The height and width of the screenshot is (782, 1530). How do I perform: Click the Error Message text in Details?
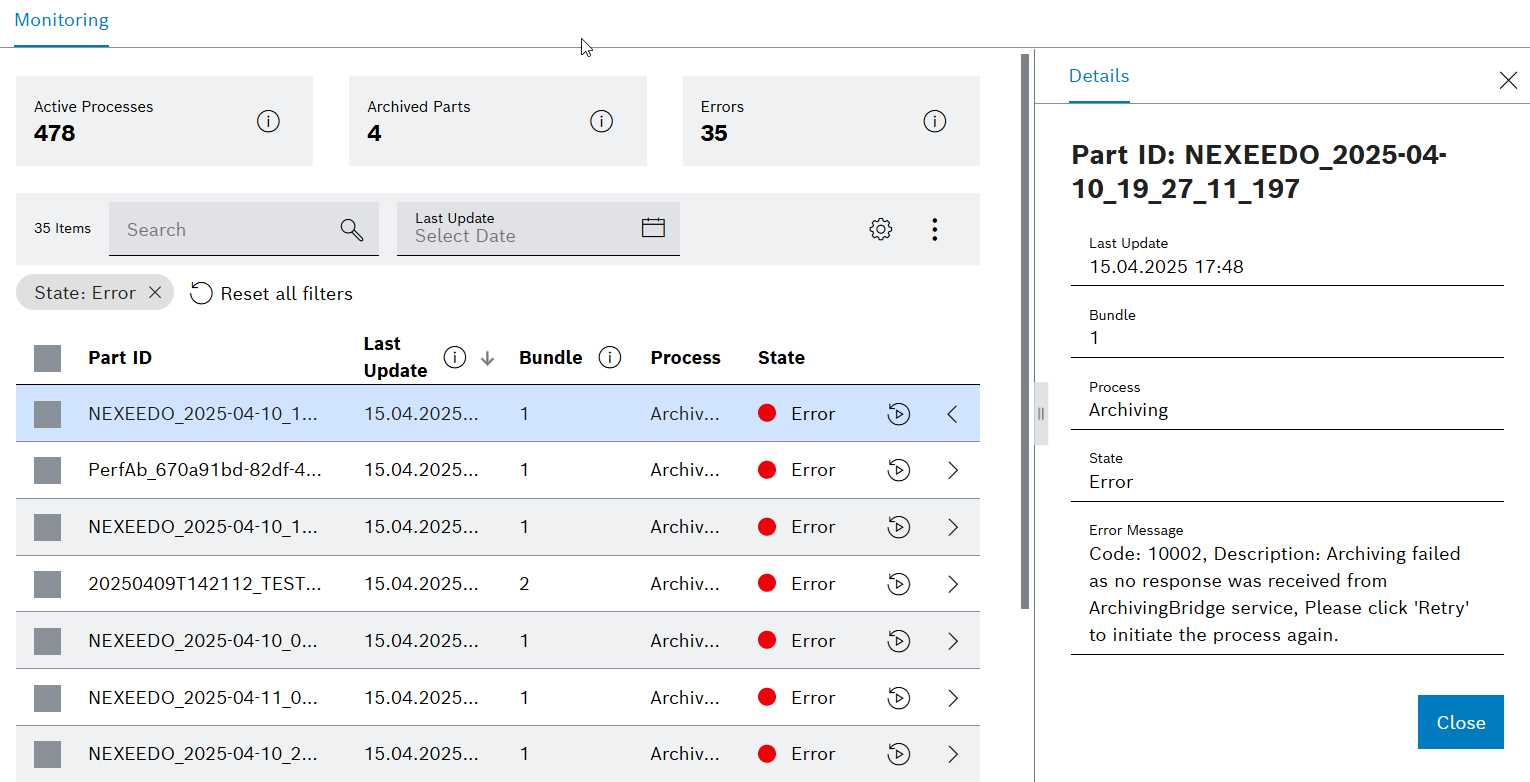(x=1278, y=594)
